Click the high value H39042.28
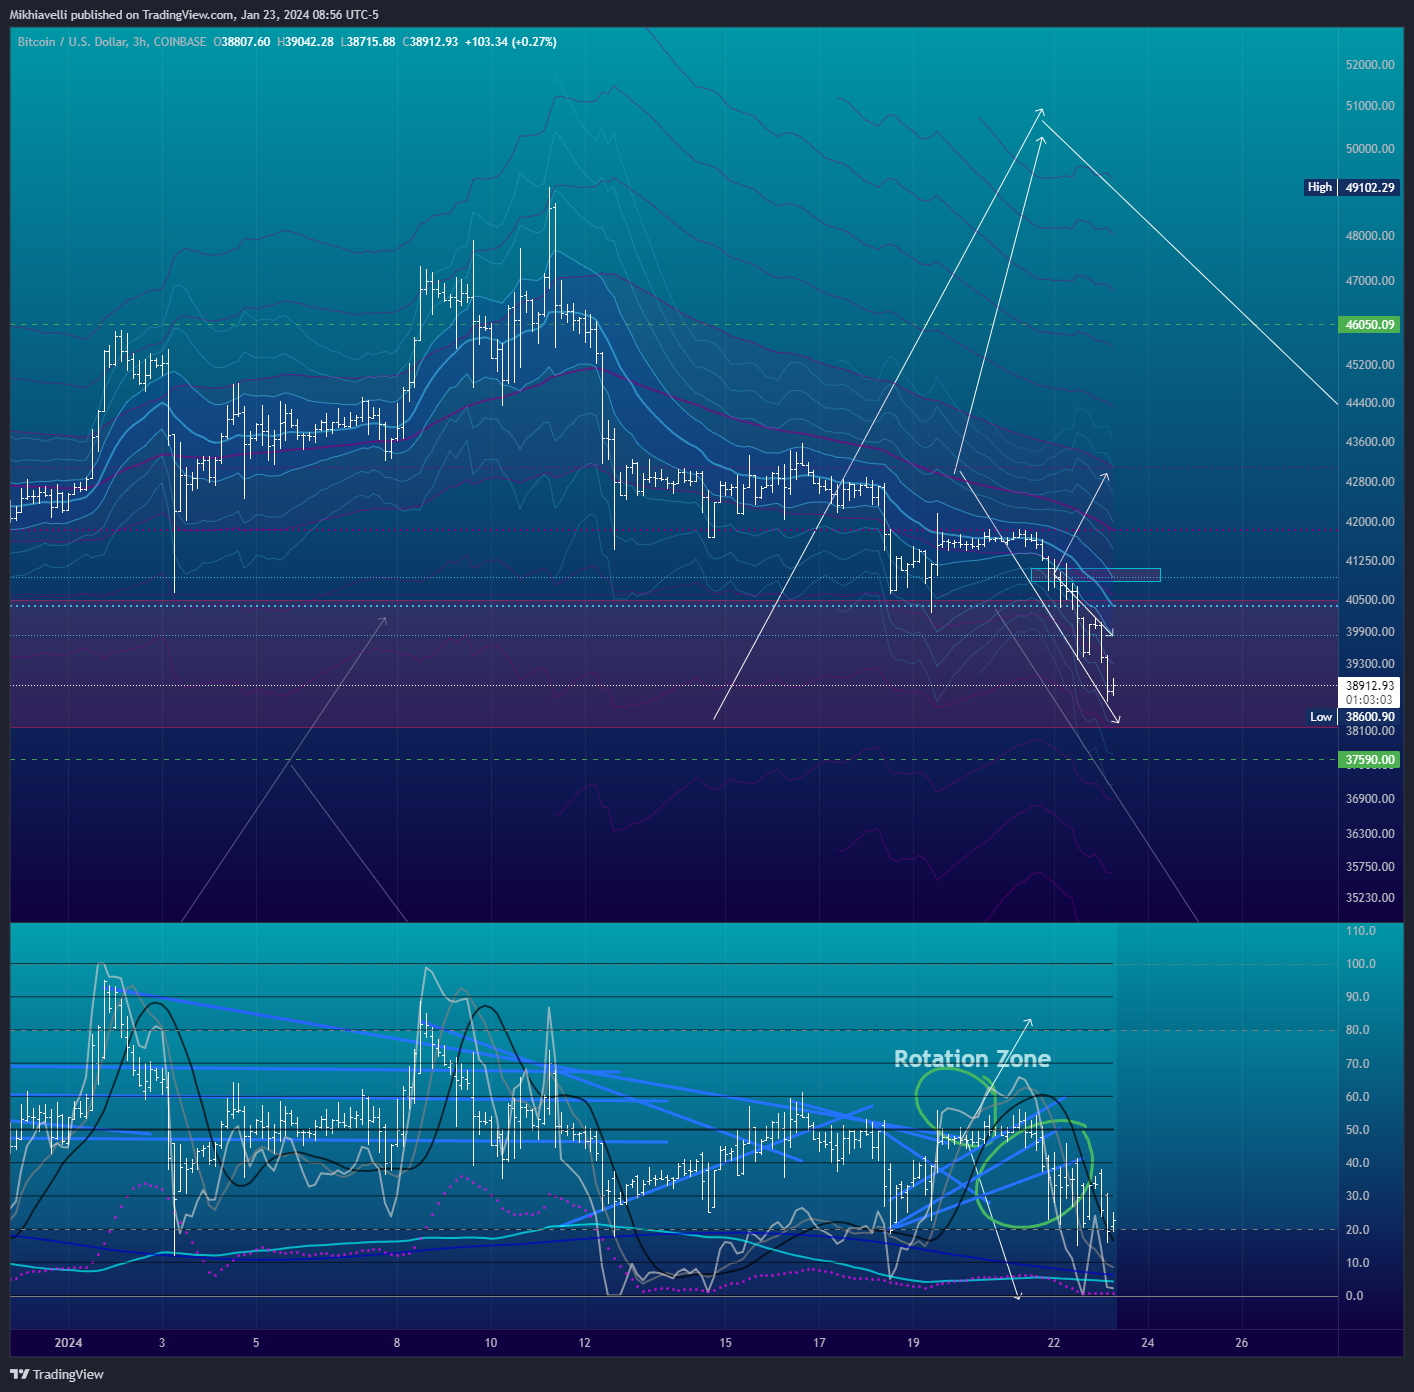The height and width of the screenshot is (1392, 1414). click(305, 42)
